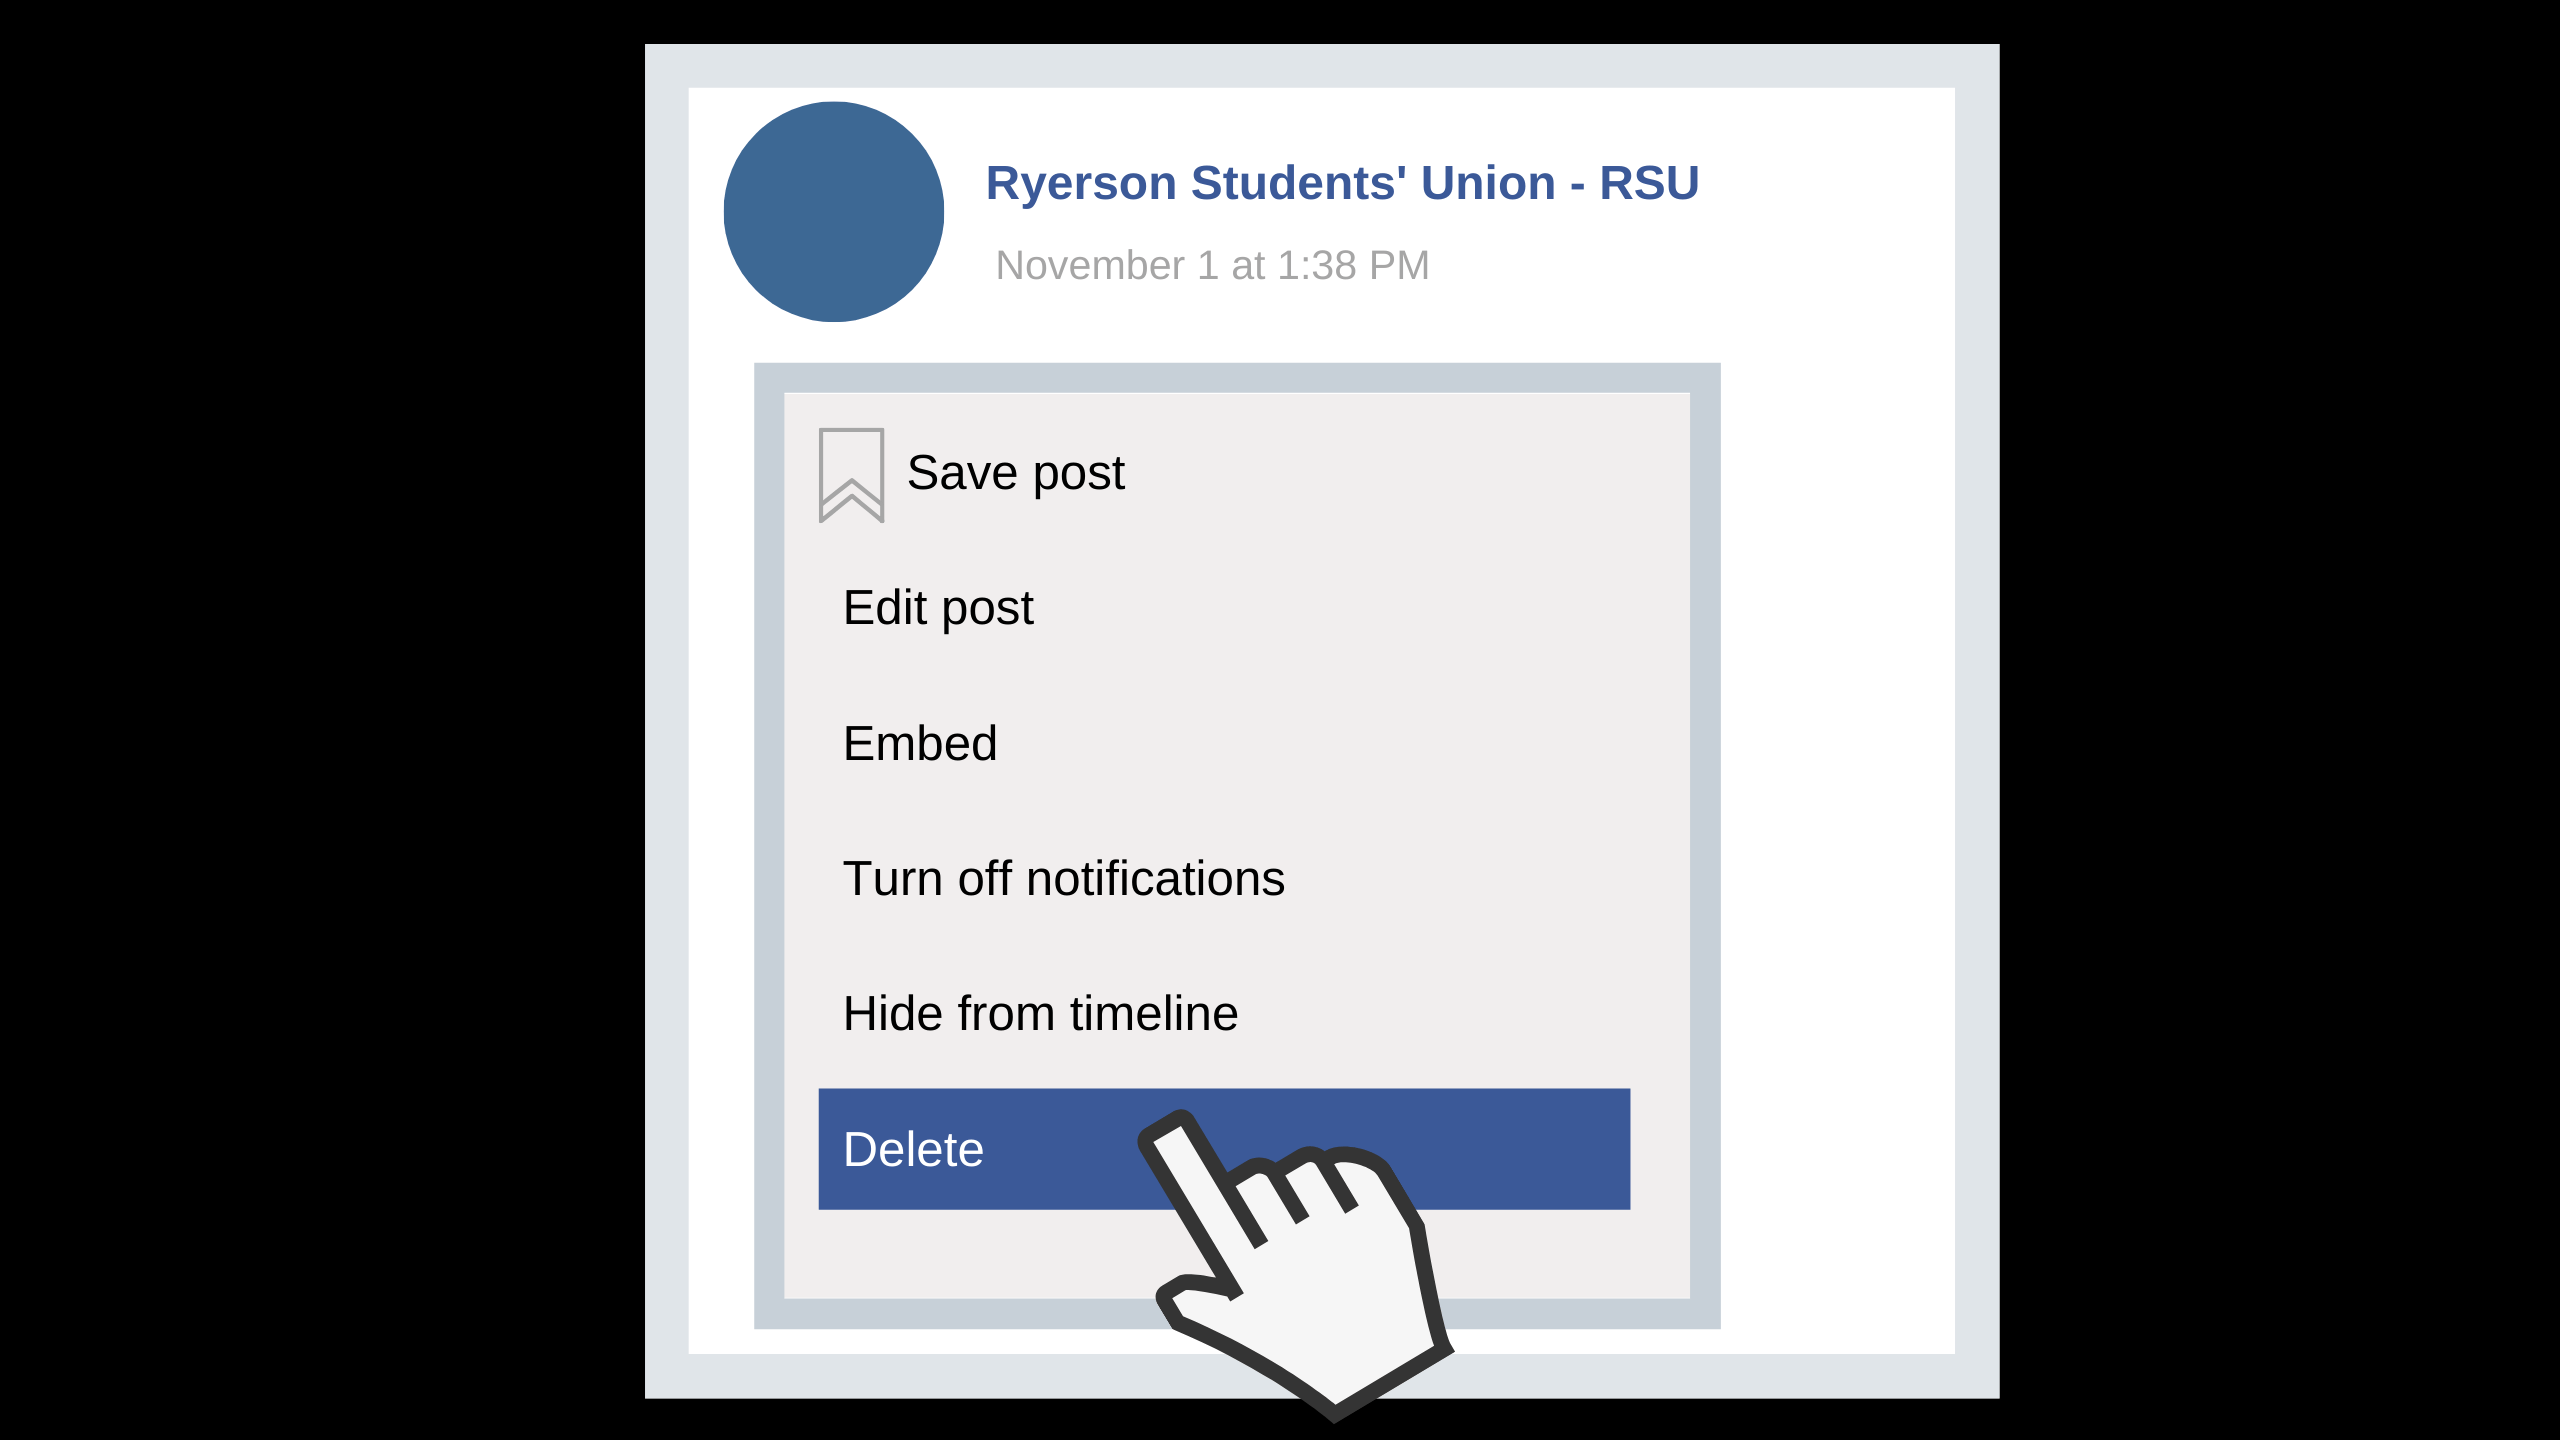Click the November 1 at 1:38 PM timestamp
The width and height of the screenshot is (2560, 1440).
1212,266
